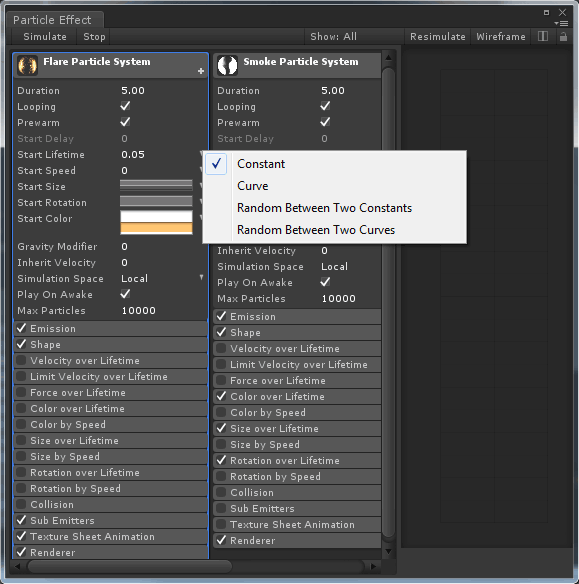The height and width of the screenshot is (584, 579).
Task: Toggle the curve editor layout icon
Action: [543, 36]
